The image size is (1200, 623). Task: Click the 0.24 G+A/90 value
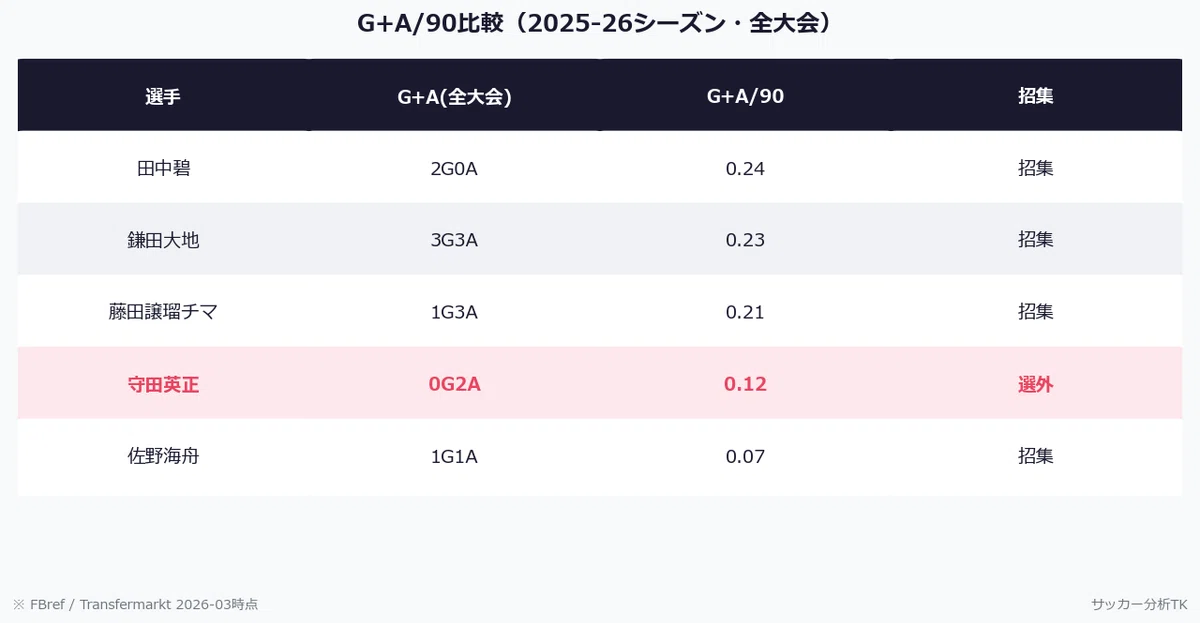pos(745,168)
